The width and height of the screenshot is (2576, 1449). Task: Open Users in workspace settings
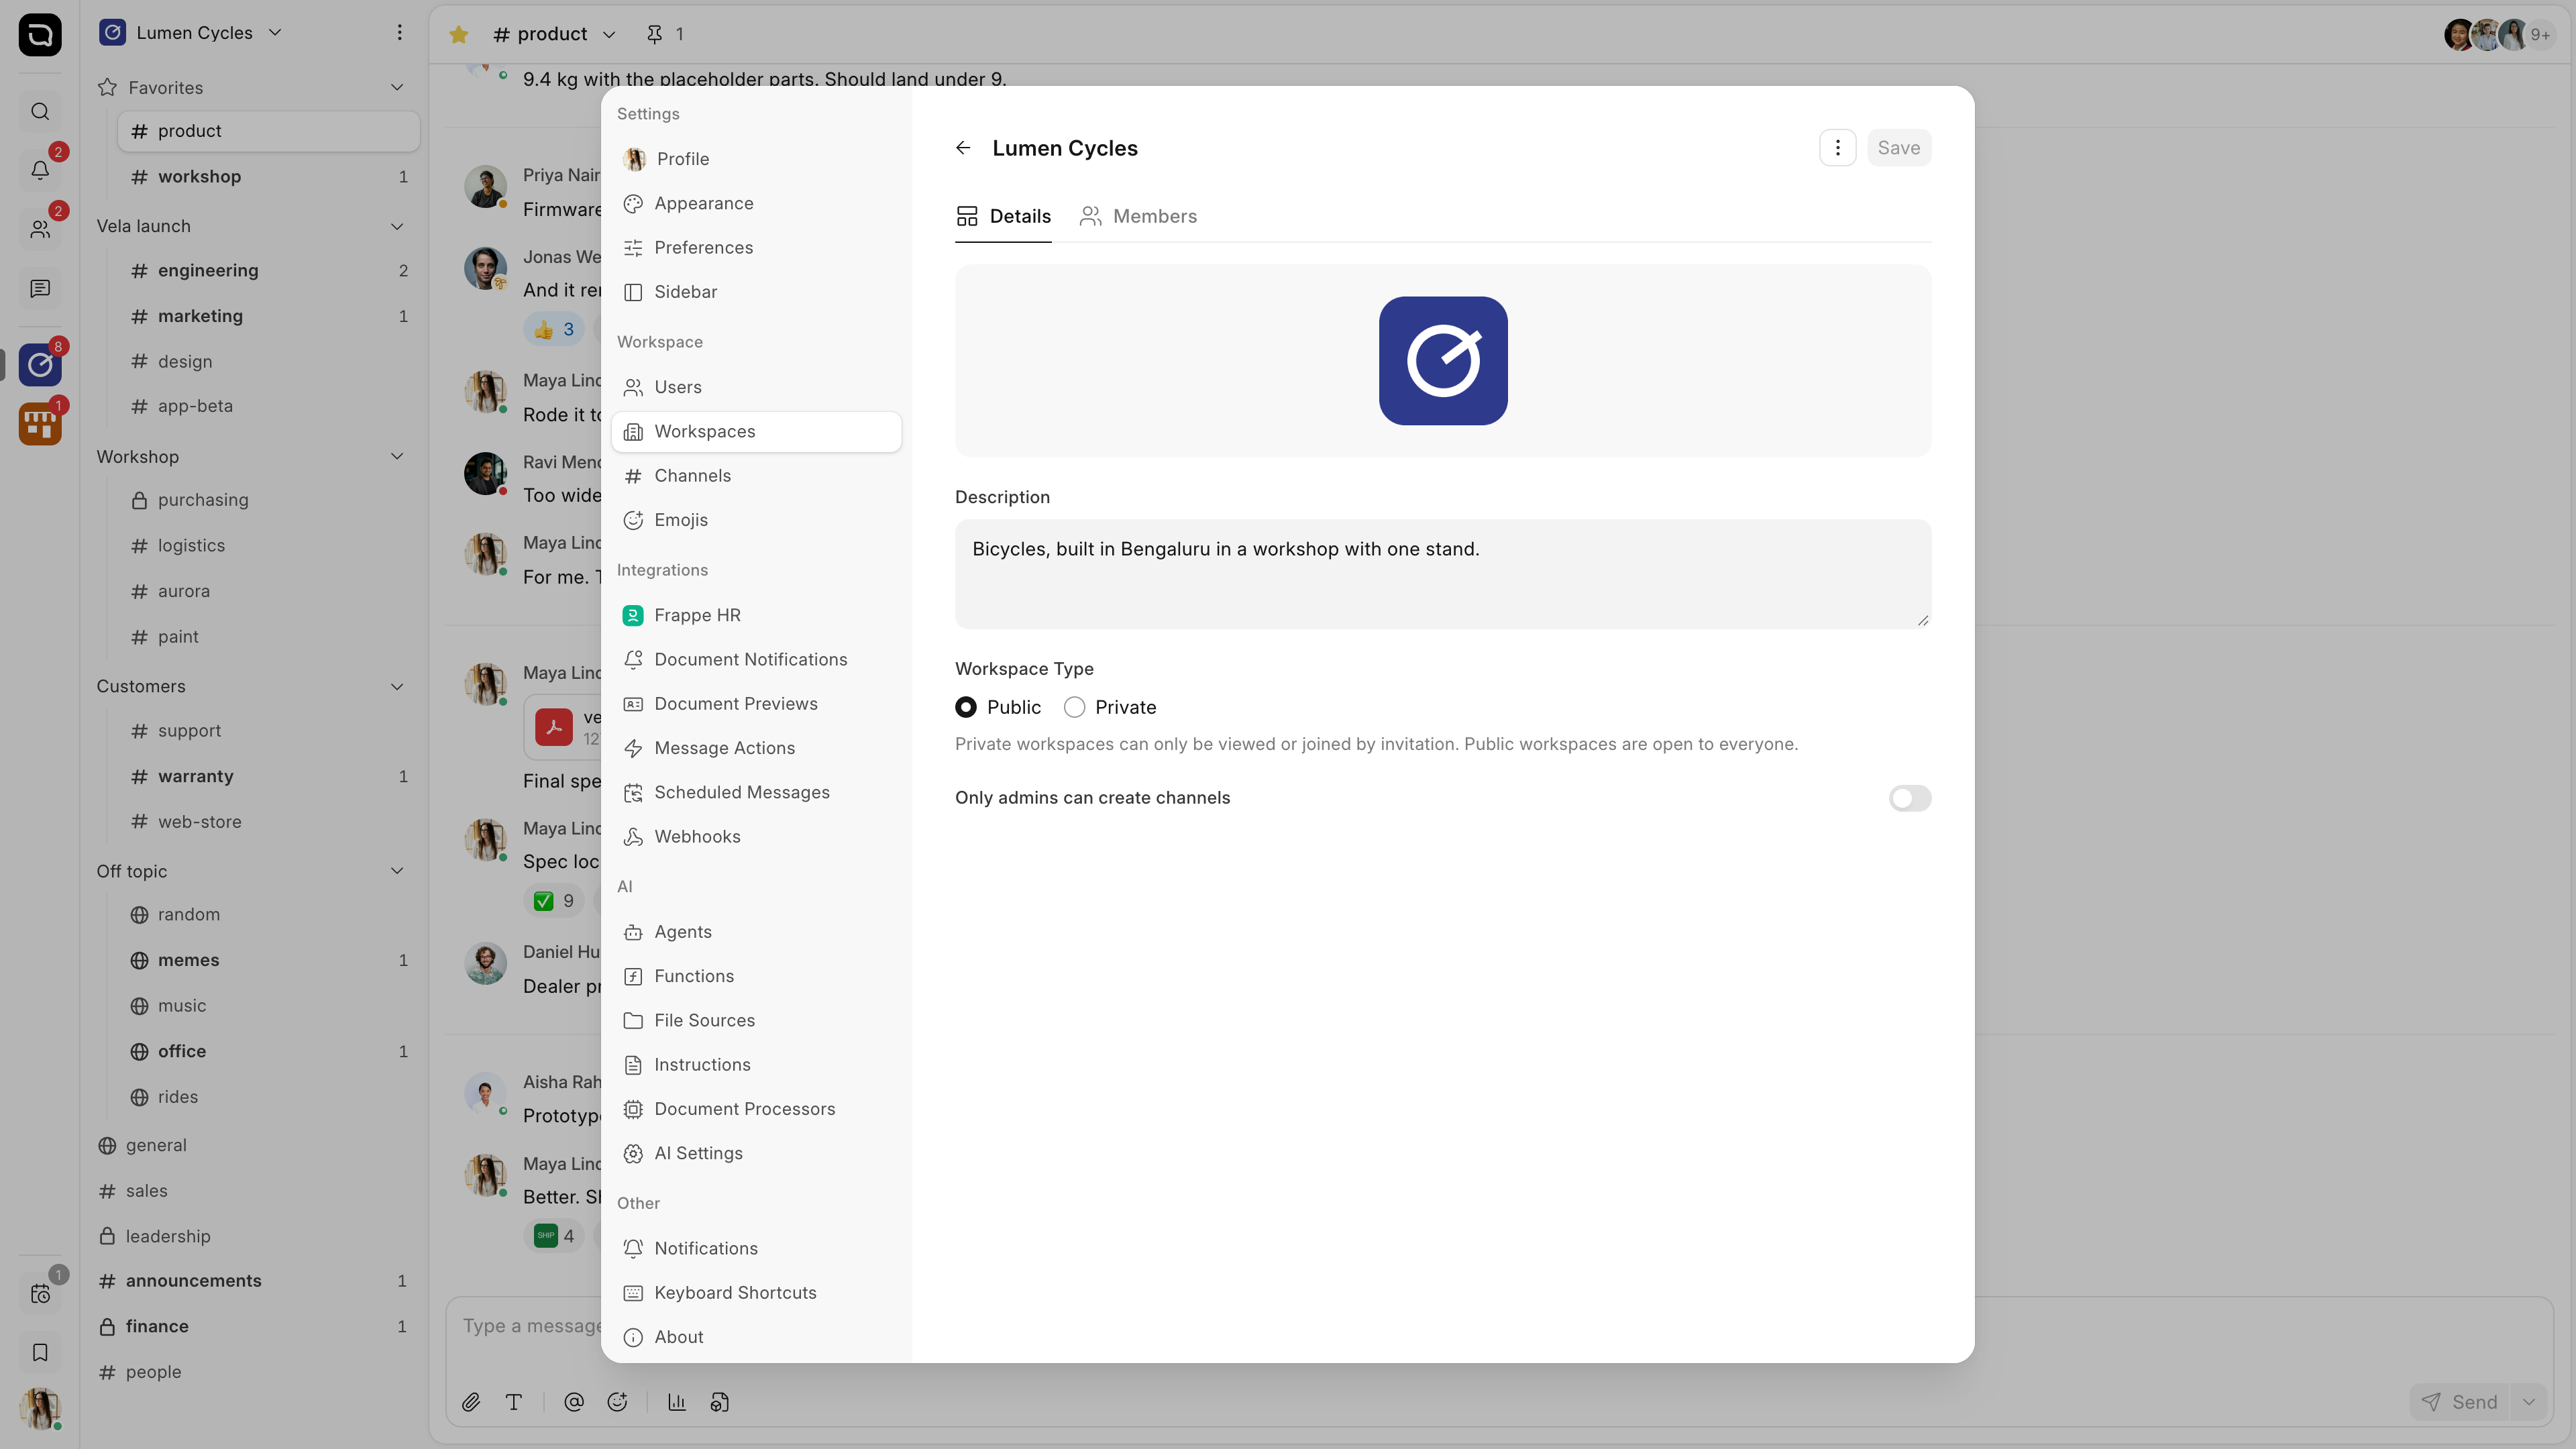tap(756, 387)
